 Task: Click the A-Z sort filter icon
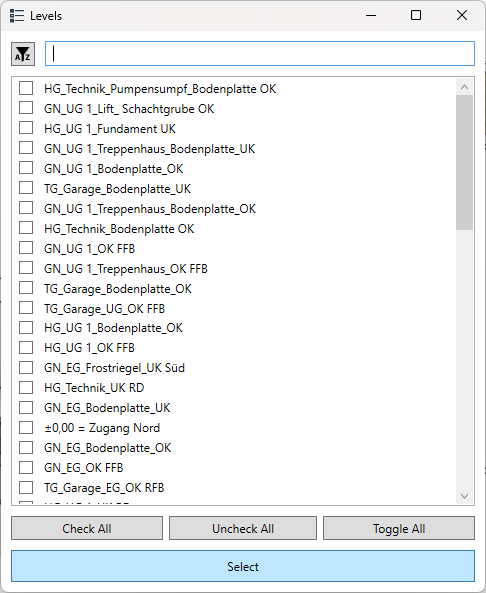pos(23,54)
